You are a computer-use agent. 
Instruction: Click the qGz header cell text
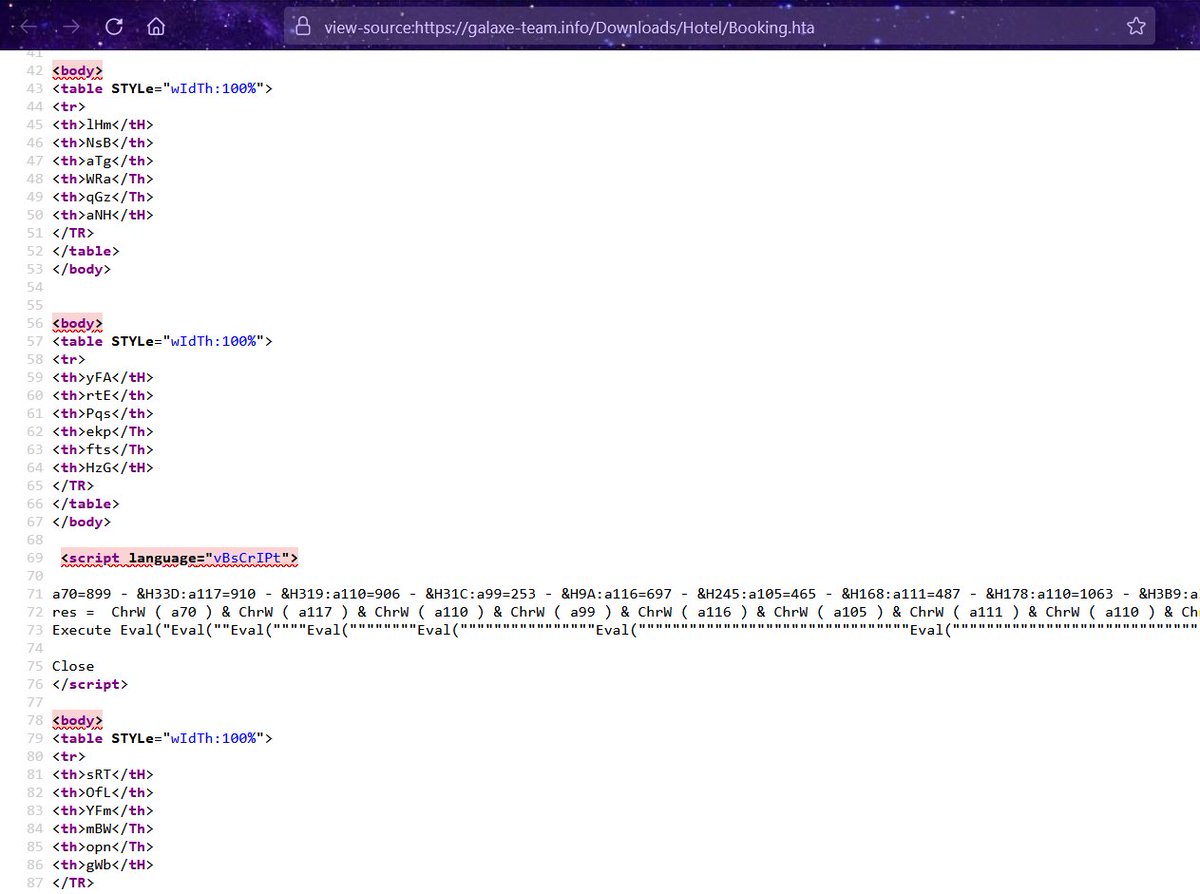[99, 196]
